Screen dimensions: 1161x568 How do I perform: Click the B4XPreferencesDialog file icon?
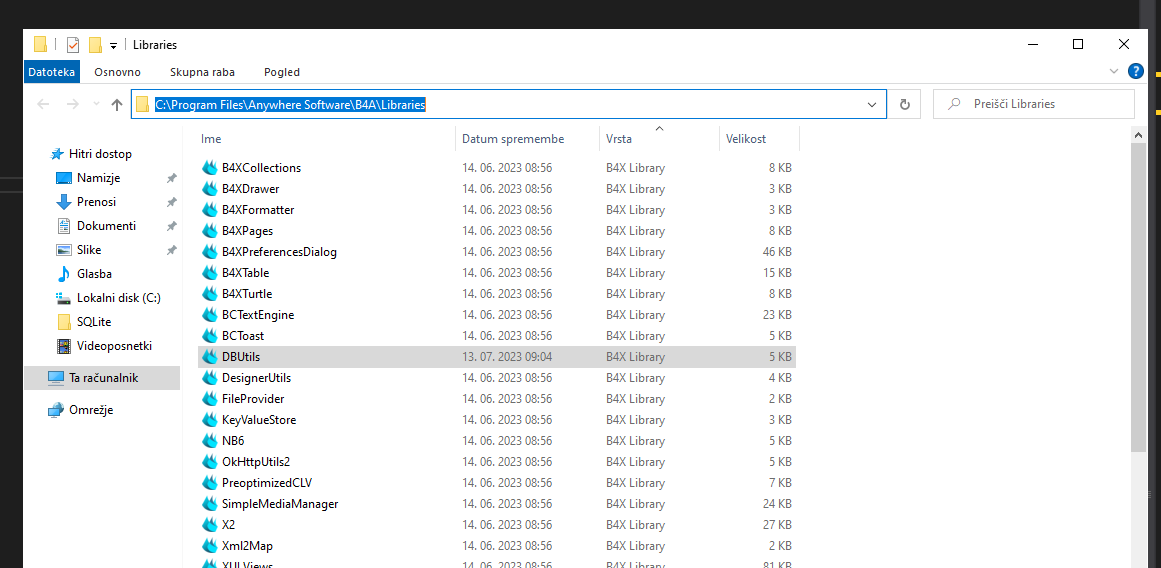pos(210,252)
